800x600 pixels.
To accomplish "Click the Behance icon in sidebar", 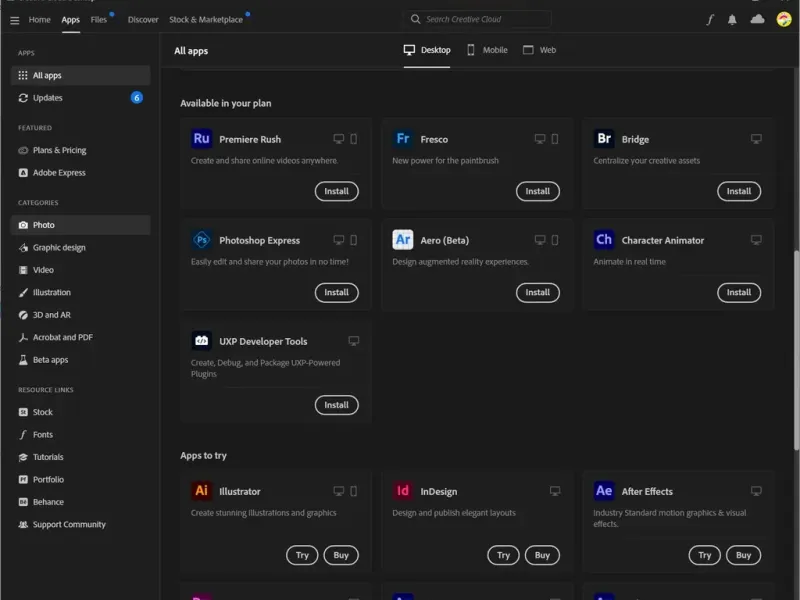I will [23, 502].
